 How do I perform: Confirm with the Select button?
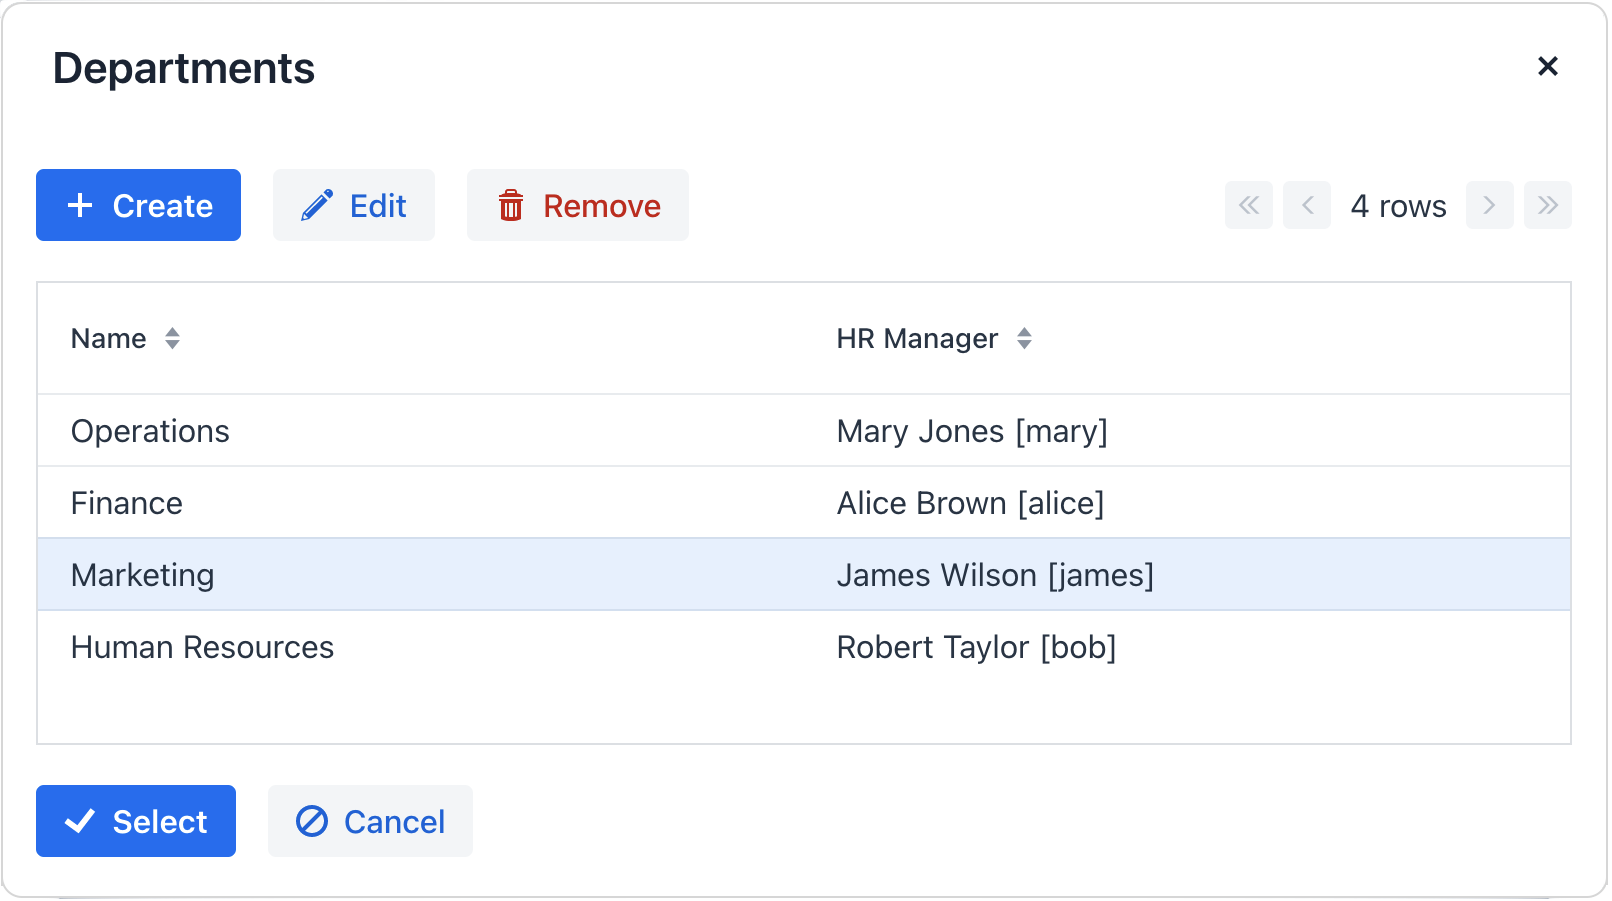tap(136, 821)
